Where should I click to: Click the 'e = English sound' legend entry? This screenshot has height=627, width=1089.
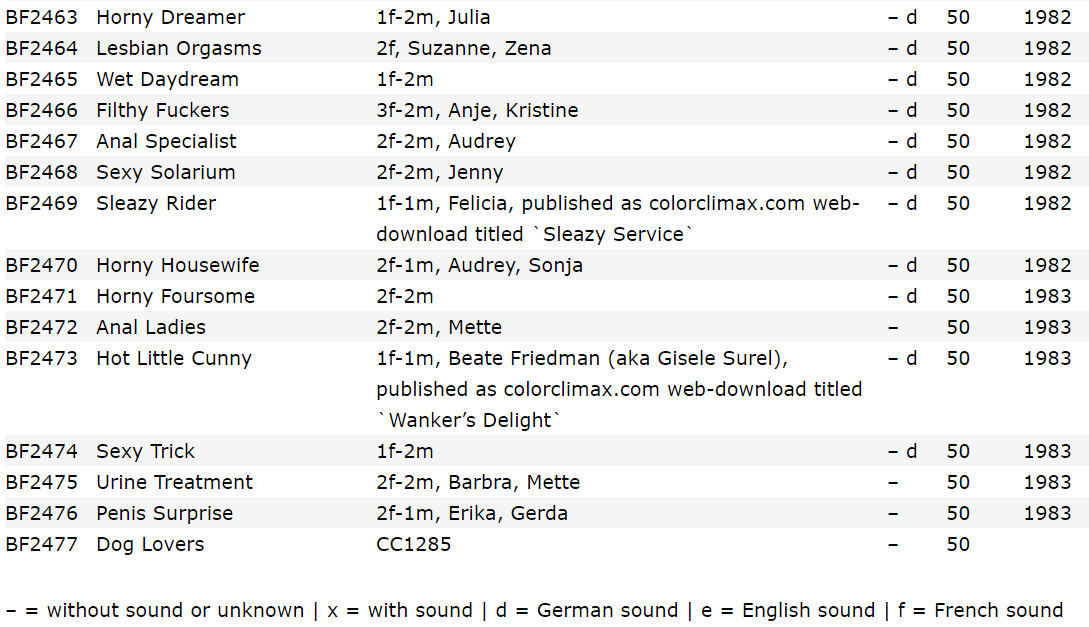click(x=788, y=610)
